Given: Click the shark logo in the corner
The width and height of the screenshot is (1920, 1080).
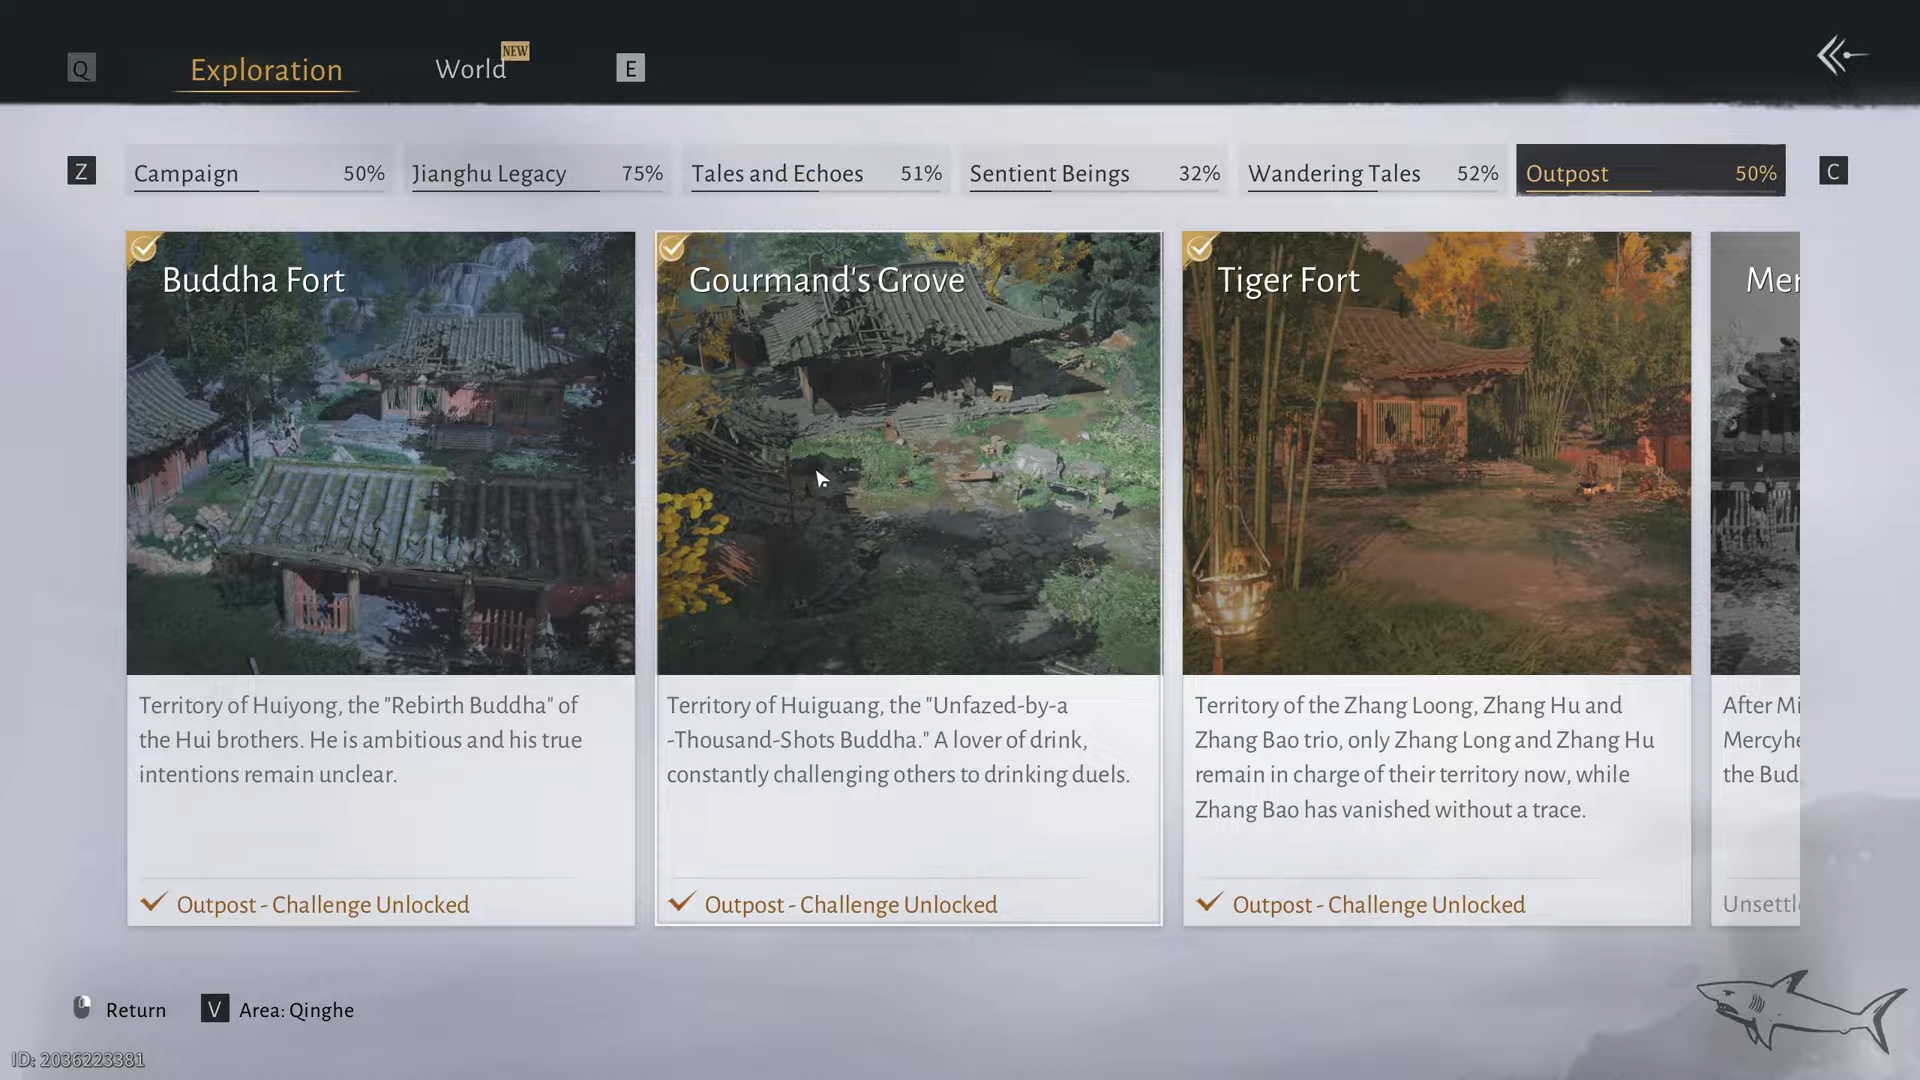Looking at the screenshot, I should 1800,1010.
